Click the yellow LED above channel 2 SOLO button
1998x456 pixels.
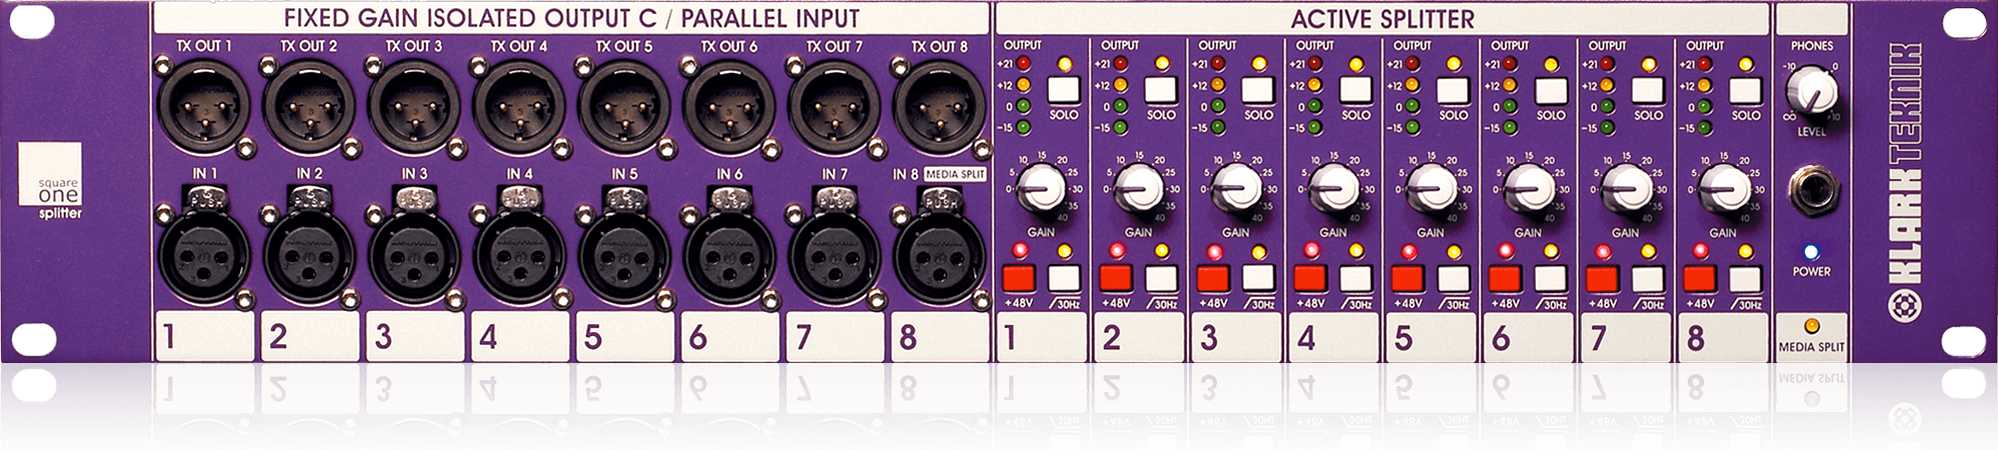(x=1162, y=64)
